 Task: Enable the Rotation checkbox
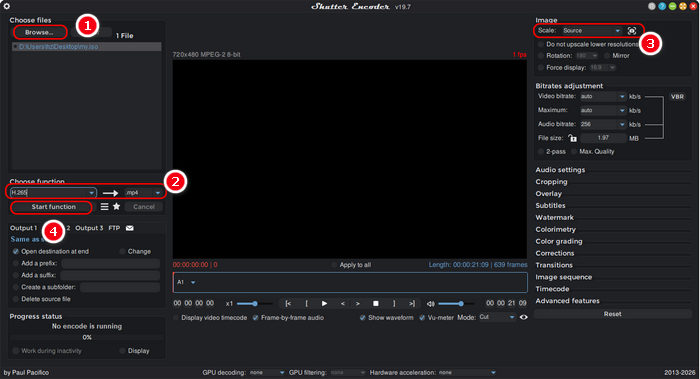(x=541, y=56)
